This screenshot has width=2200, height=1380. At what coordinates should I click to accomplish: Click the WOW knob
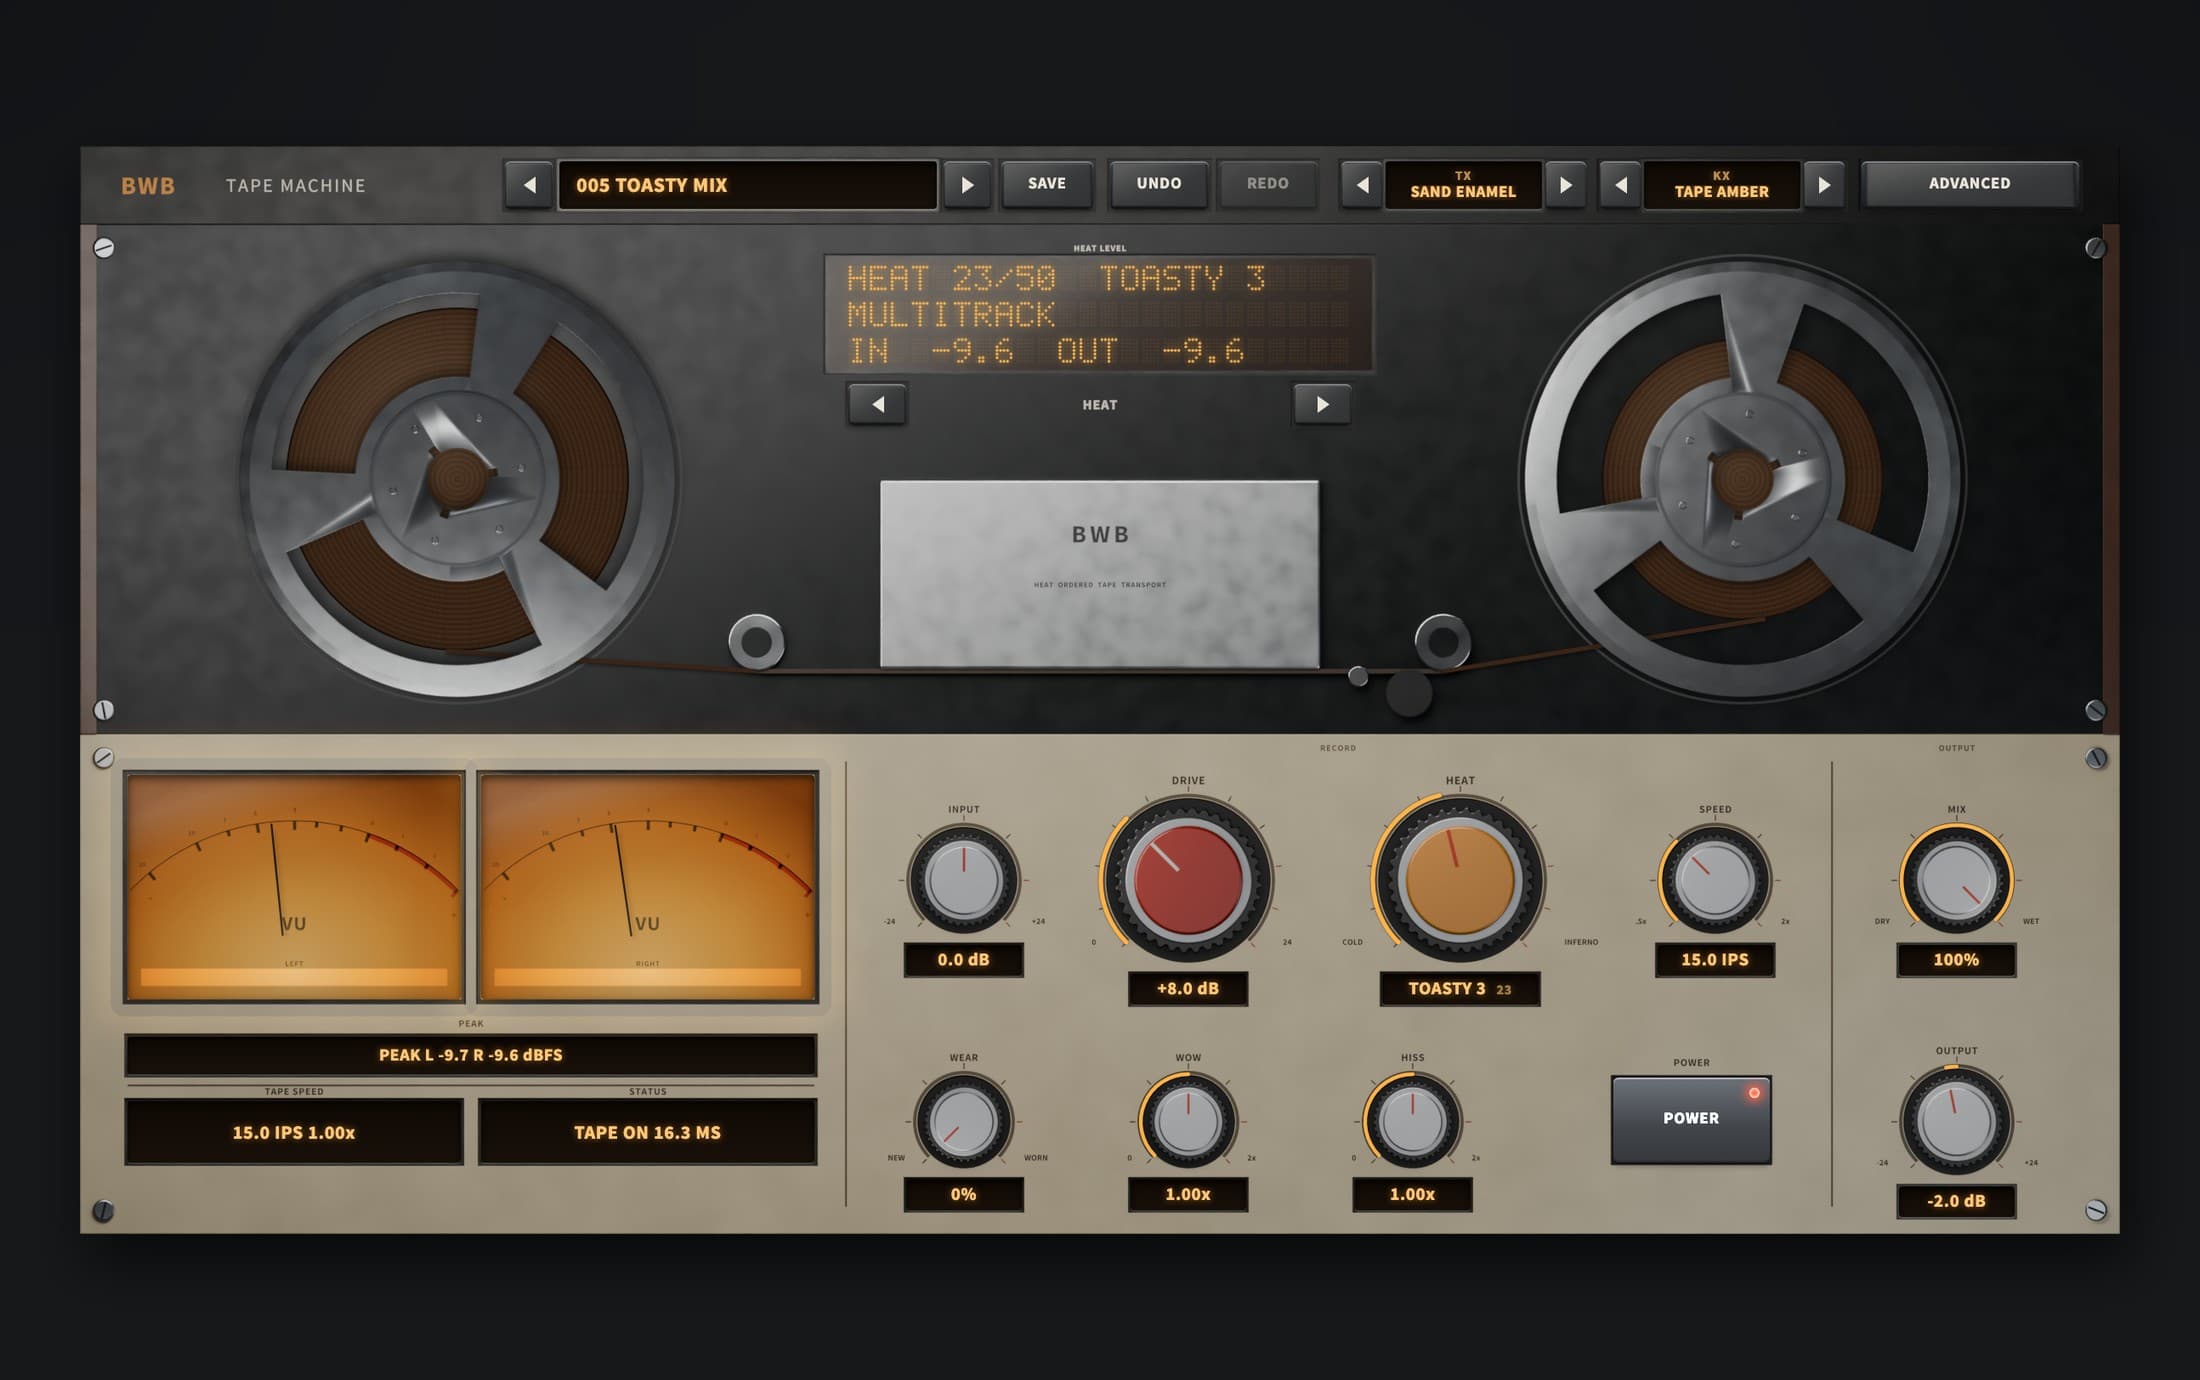coord(1187,1121)
